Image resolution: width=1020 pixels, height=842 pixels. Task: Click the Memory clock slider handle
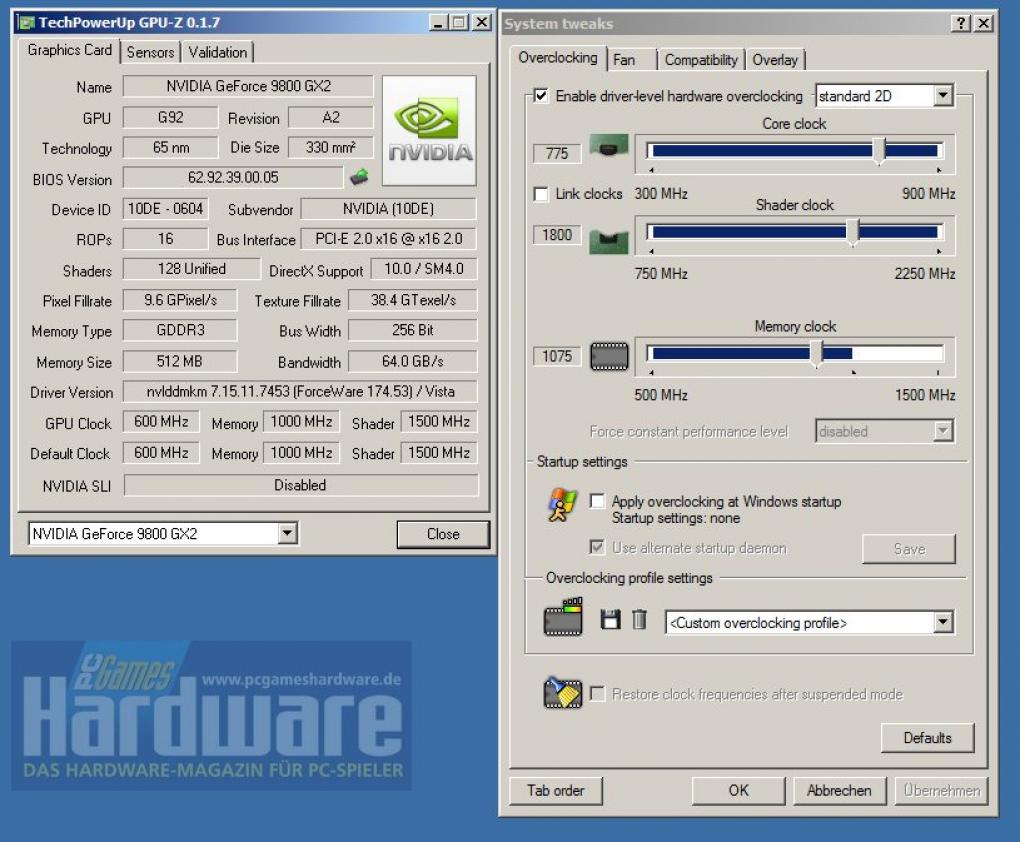[x=816, y=354]
